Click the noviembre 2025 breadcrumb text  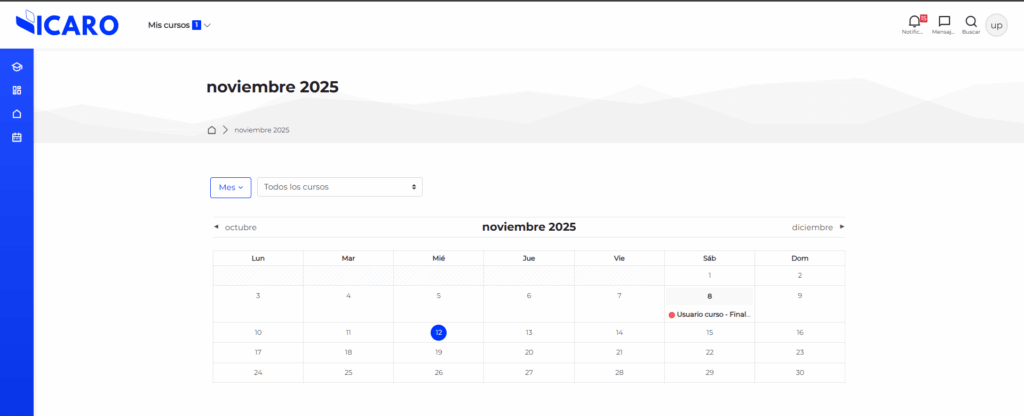(x=262, y=130)
